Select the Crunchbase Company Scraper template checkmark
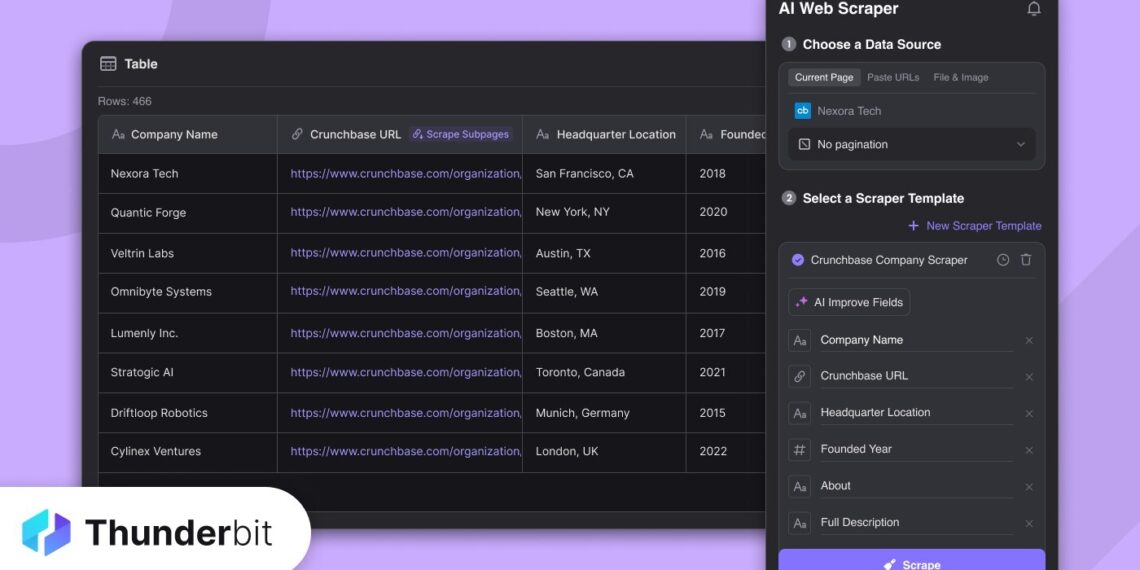 [798, 260]
